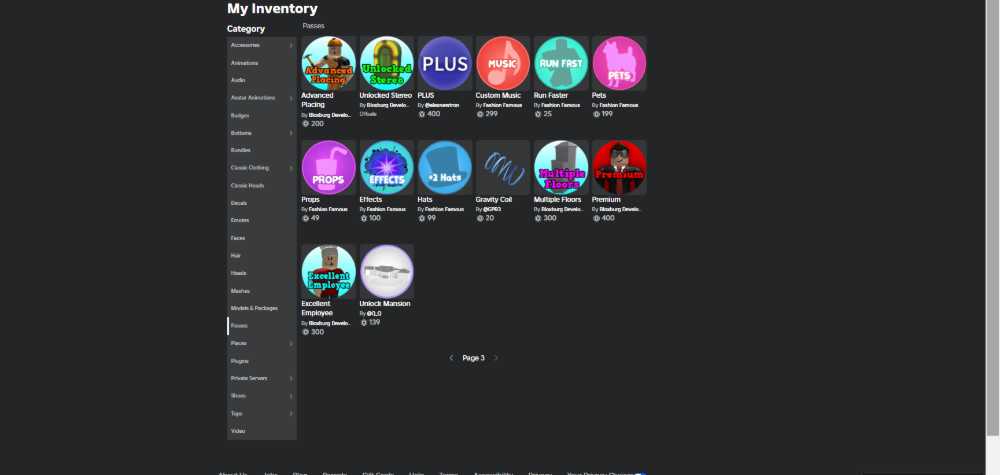Click the Page 3 pagination label
Screen dimensions: 1000x475
pyautogui.click(x=474, y=358)
